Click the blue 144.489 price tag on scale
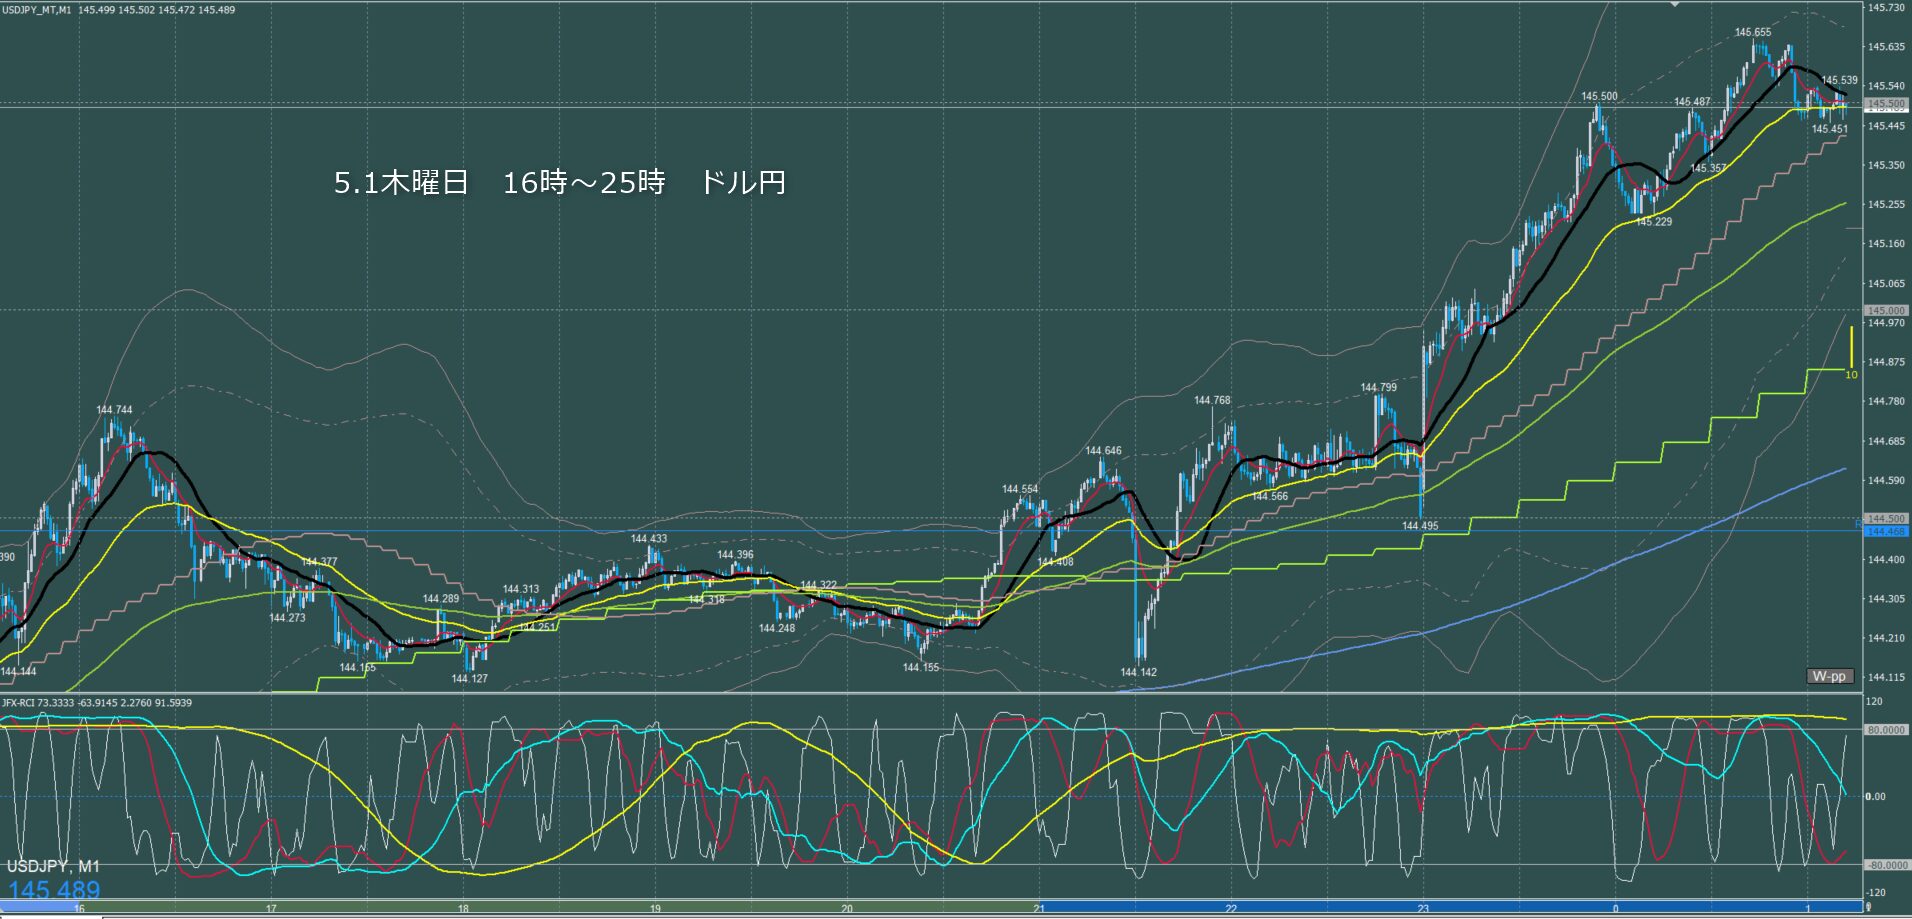 [x=1886, y=531]
